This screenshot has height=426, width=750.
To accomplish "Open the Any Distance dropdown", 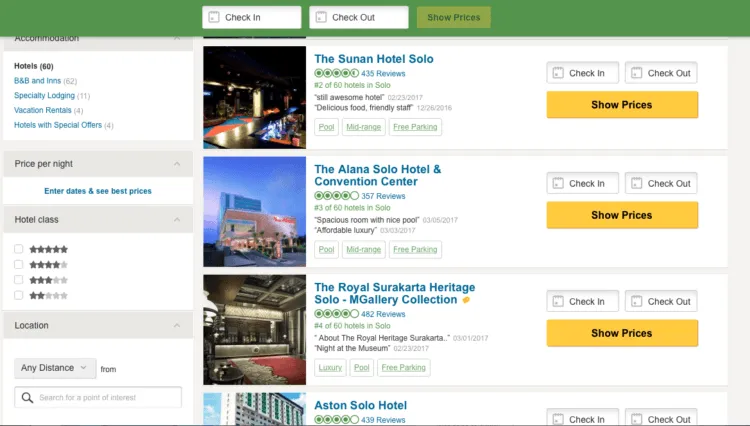I will pos(55,368).
